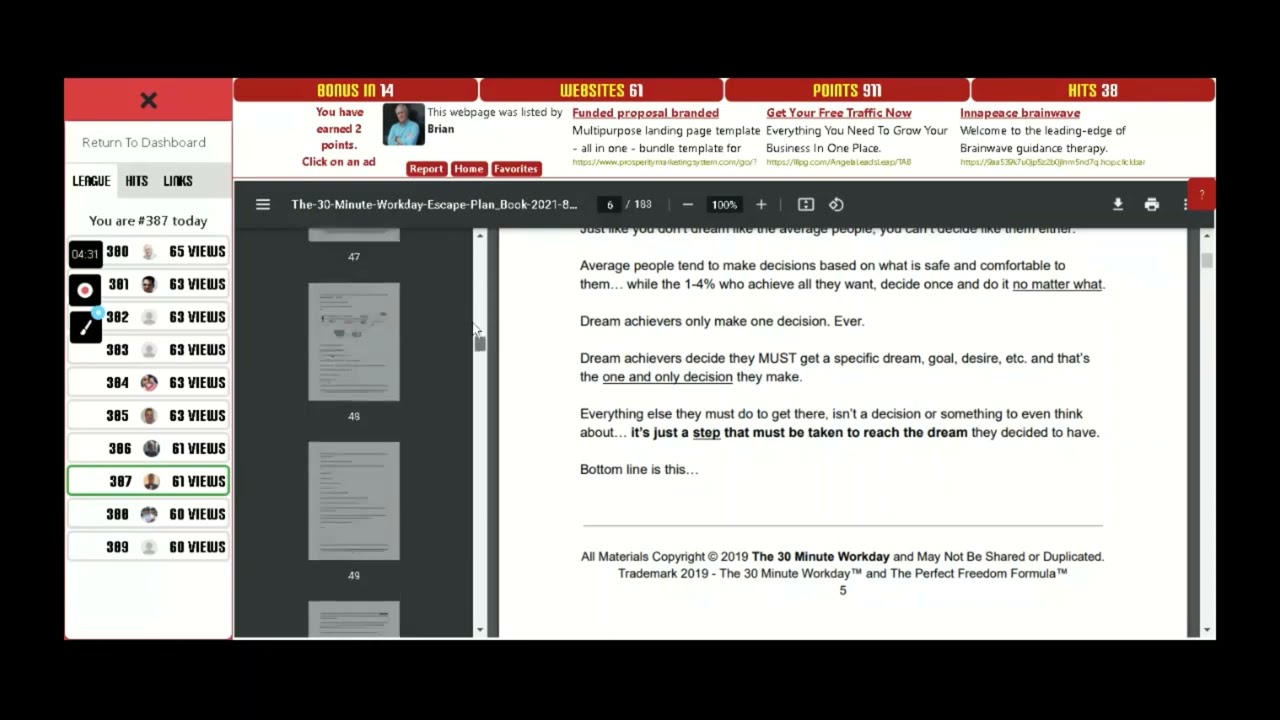Switch to the Links tab
This screenshot has height=720, width=1280.
tap(178, 181)
